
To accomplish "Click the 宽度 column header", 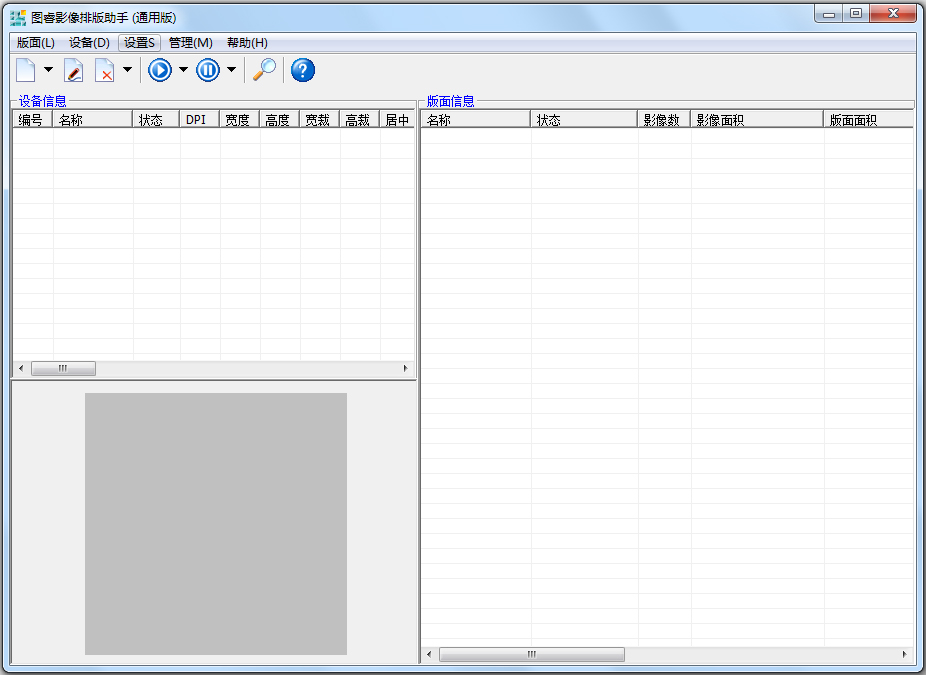I will click(240, 120).
